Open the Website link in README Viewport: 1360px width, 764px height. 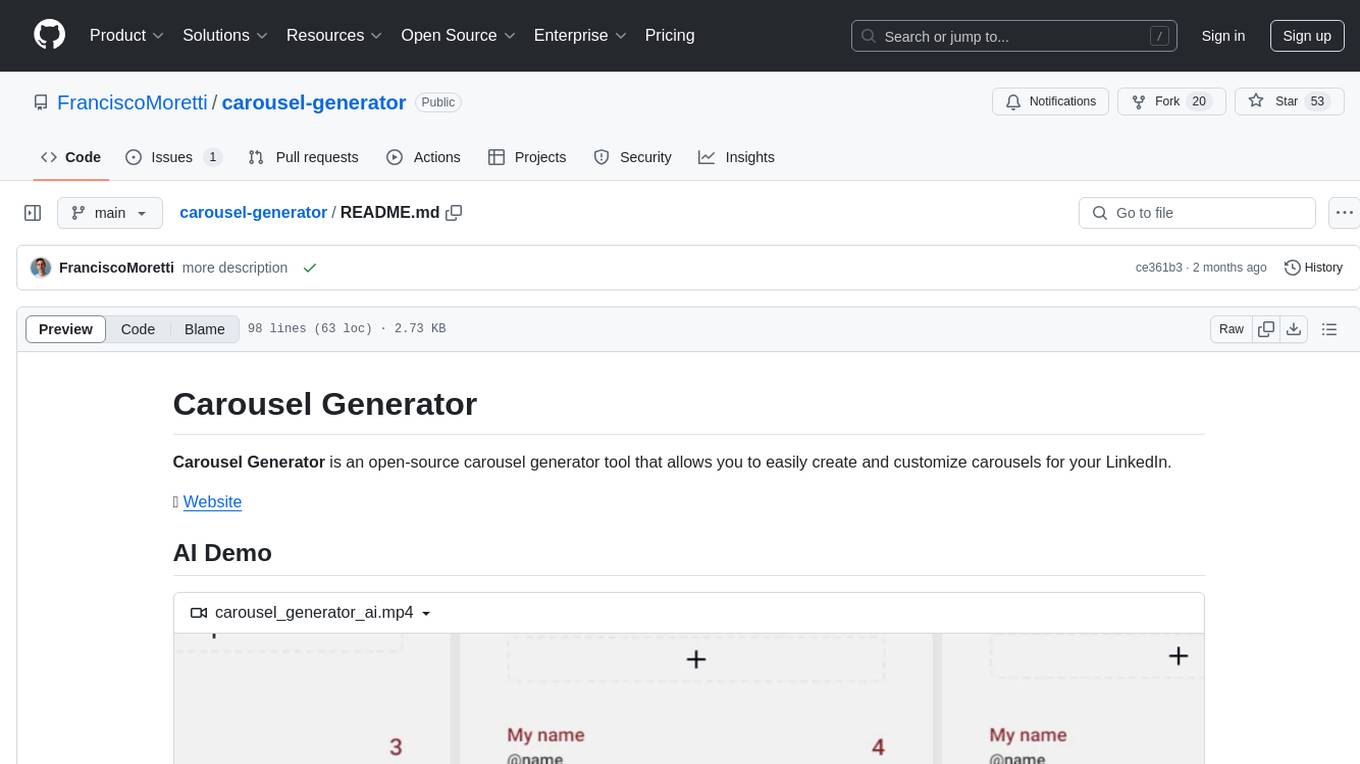click(x=212, y=502)
